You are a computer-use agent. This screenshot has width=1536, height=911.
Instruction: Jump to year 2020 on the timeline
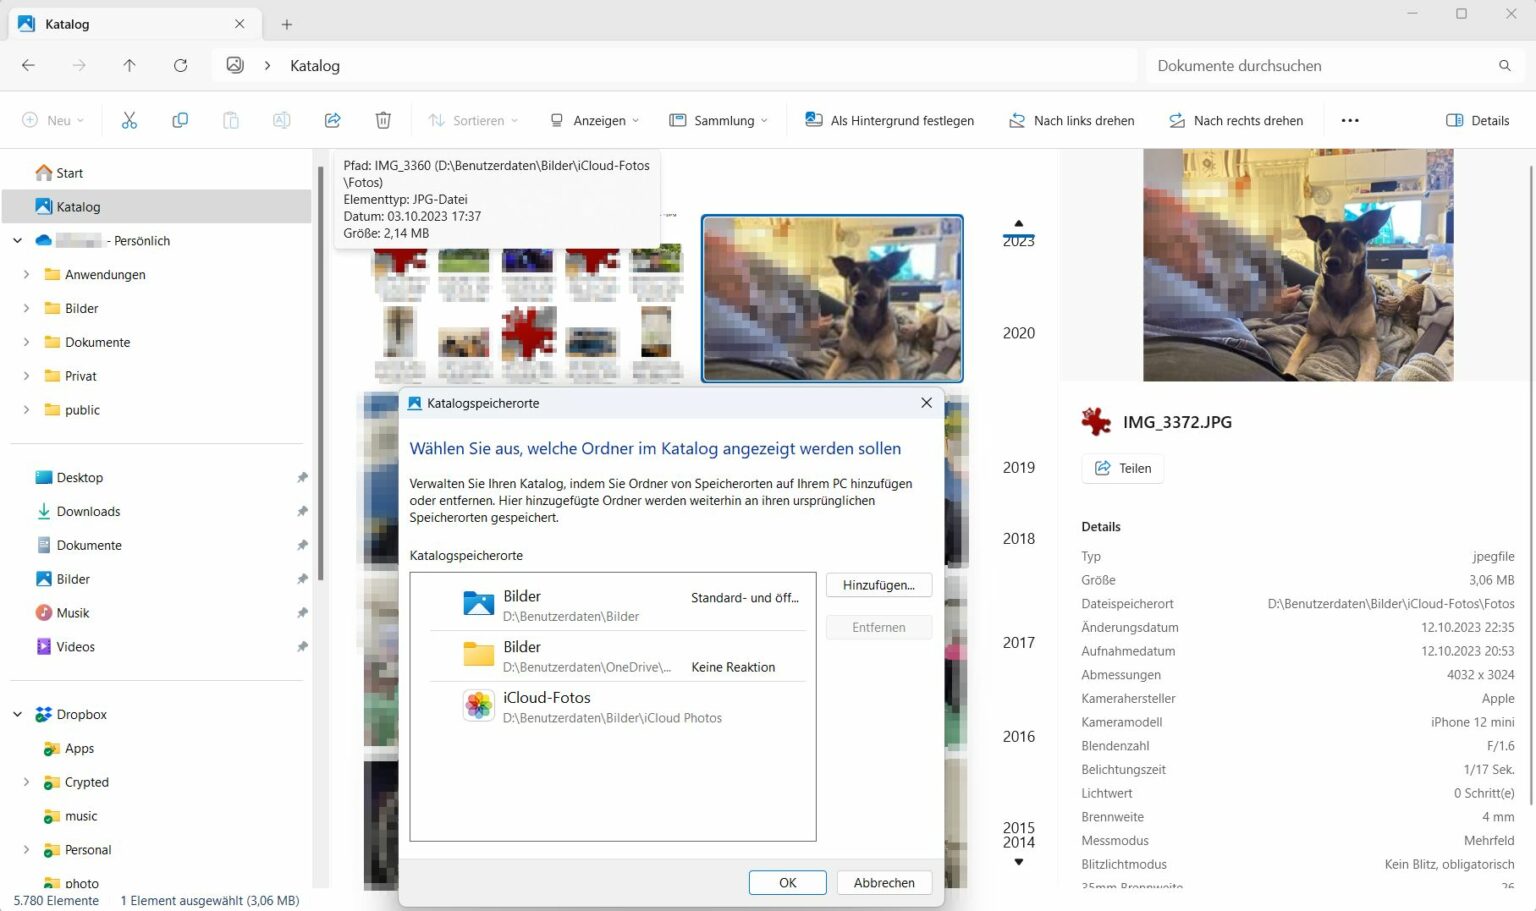pos(1018,333)
